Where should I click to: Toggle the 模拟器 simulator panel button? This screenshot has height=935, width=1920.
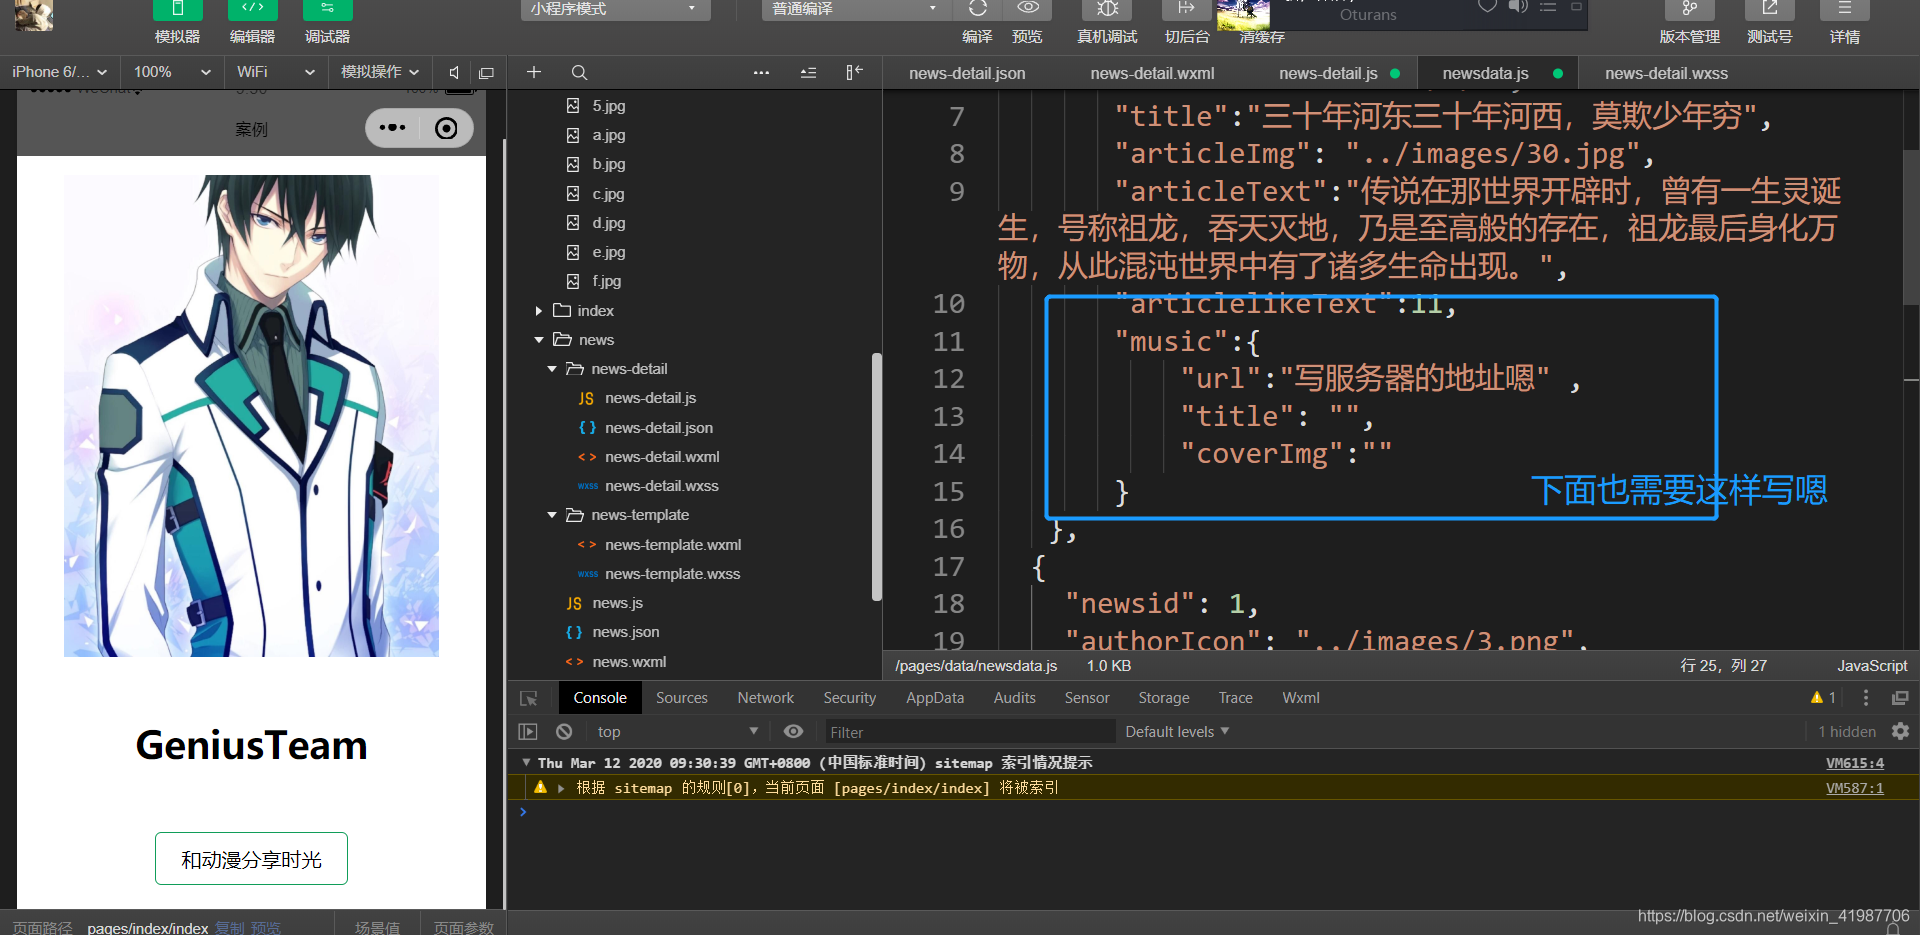pos(177,12)
